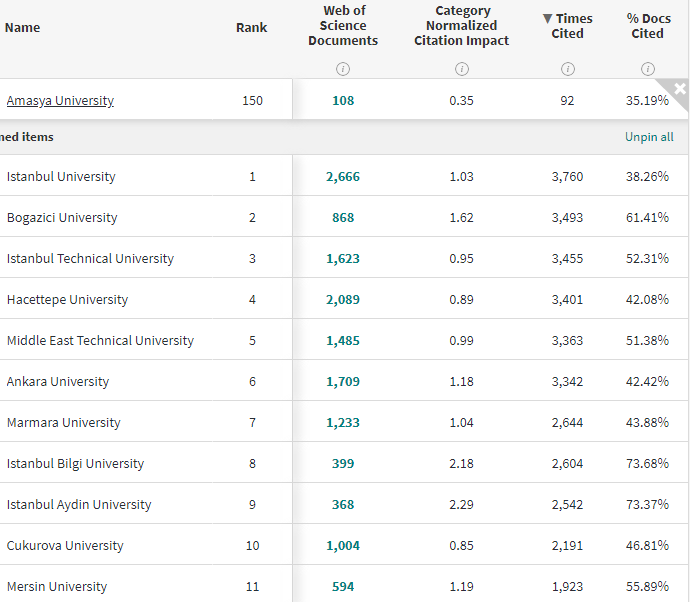Sort by % Docs Cited header
Screen dimensions: 690x602
[647, 26]
